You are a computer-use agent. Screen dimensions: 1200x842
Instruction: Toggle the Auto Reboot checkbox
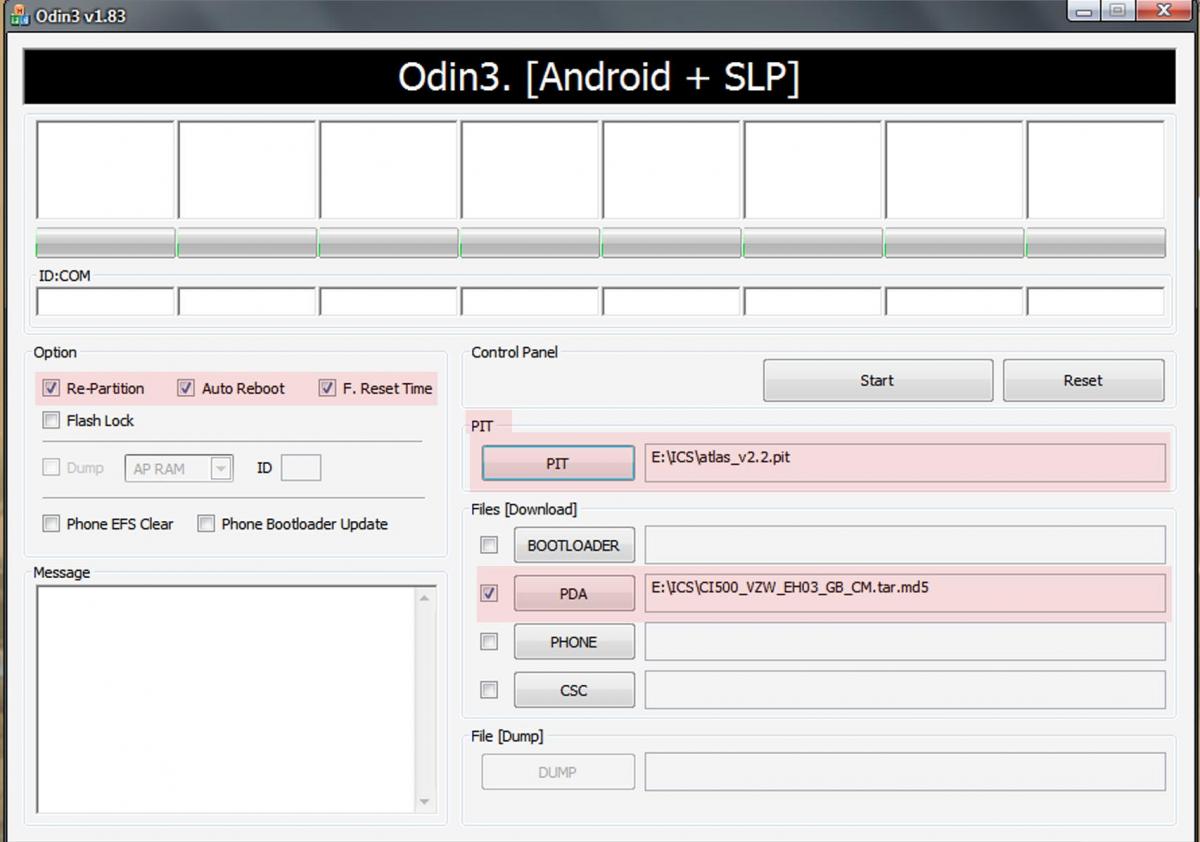click(186, 388)
